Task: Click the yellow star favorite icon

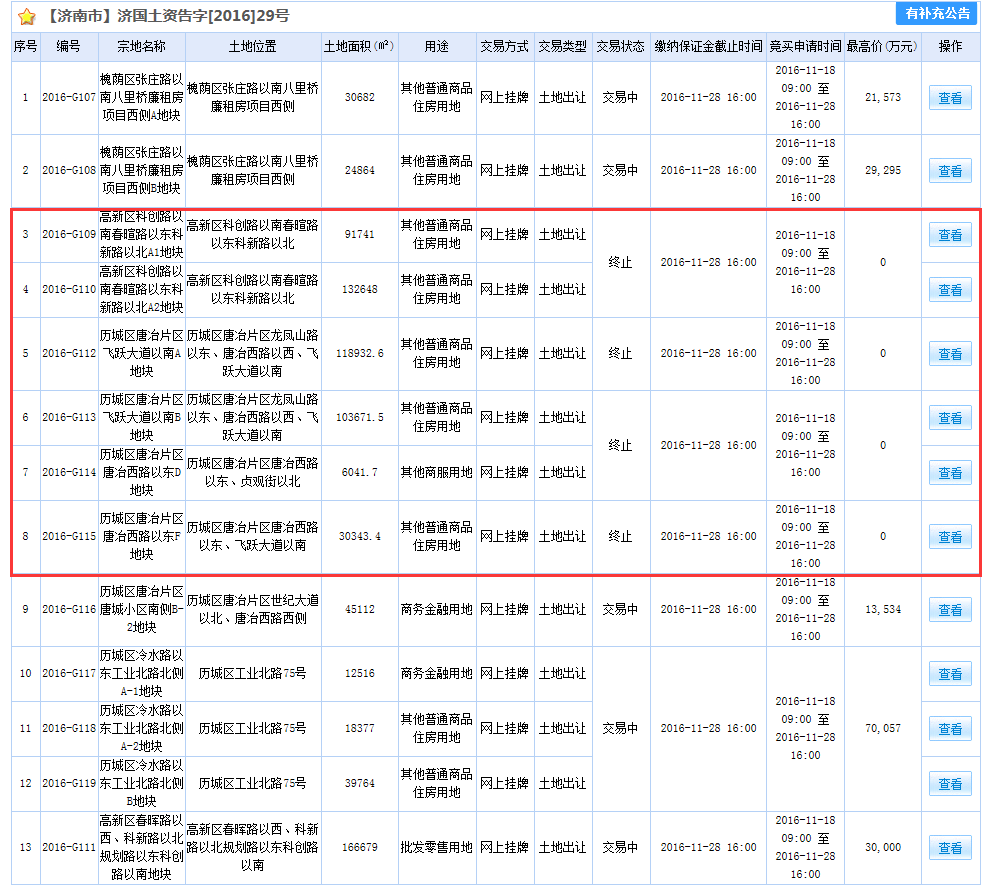Action: pos(27,17)
